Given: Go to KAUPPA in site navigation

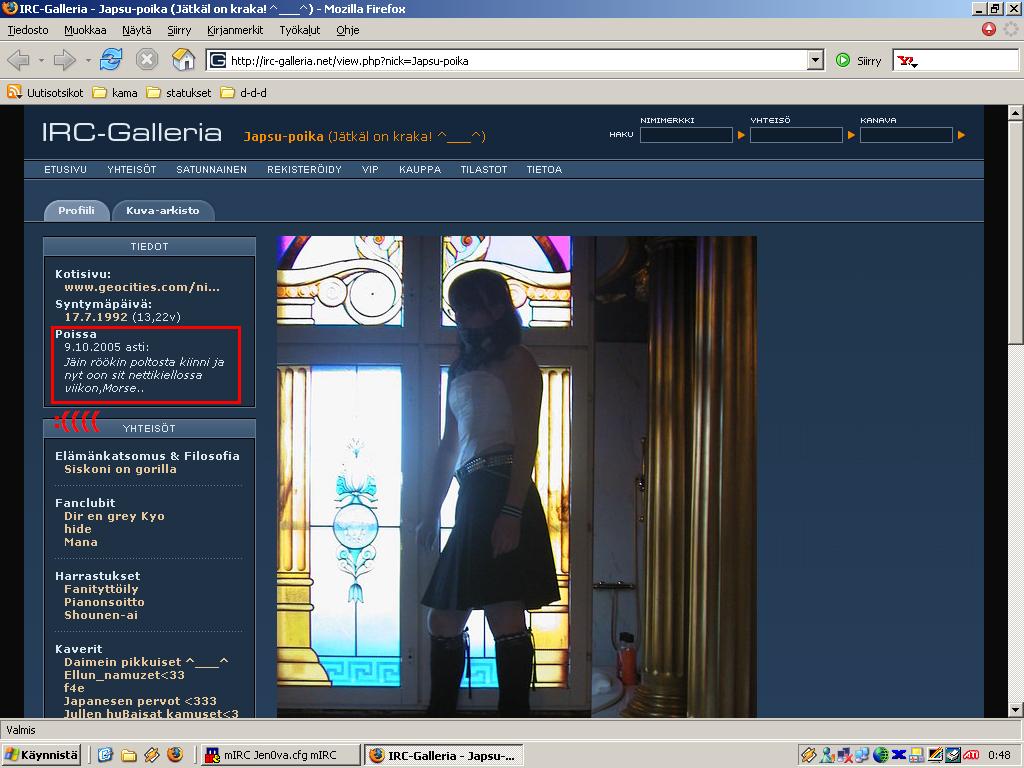Looking at the screenshot, I should (x=420, y=169).
